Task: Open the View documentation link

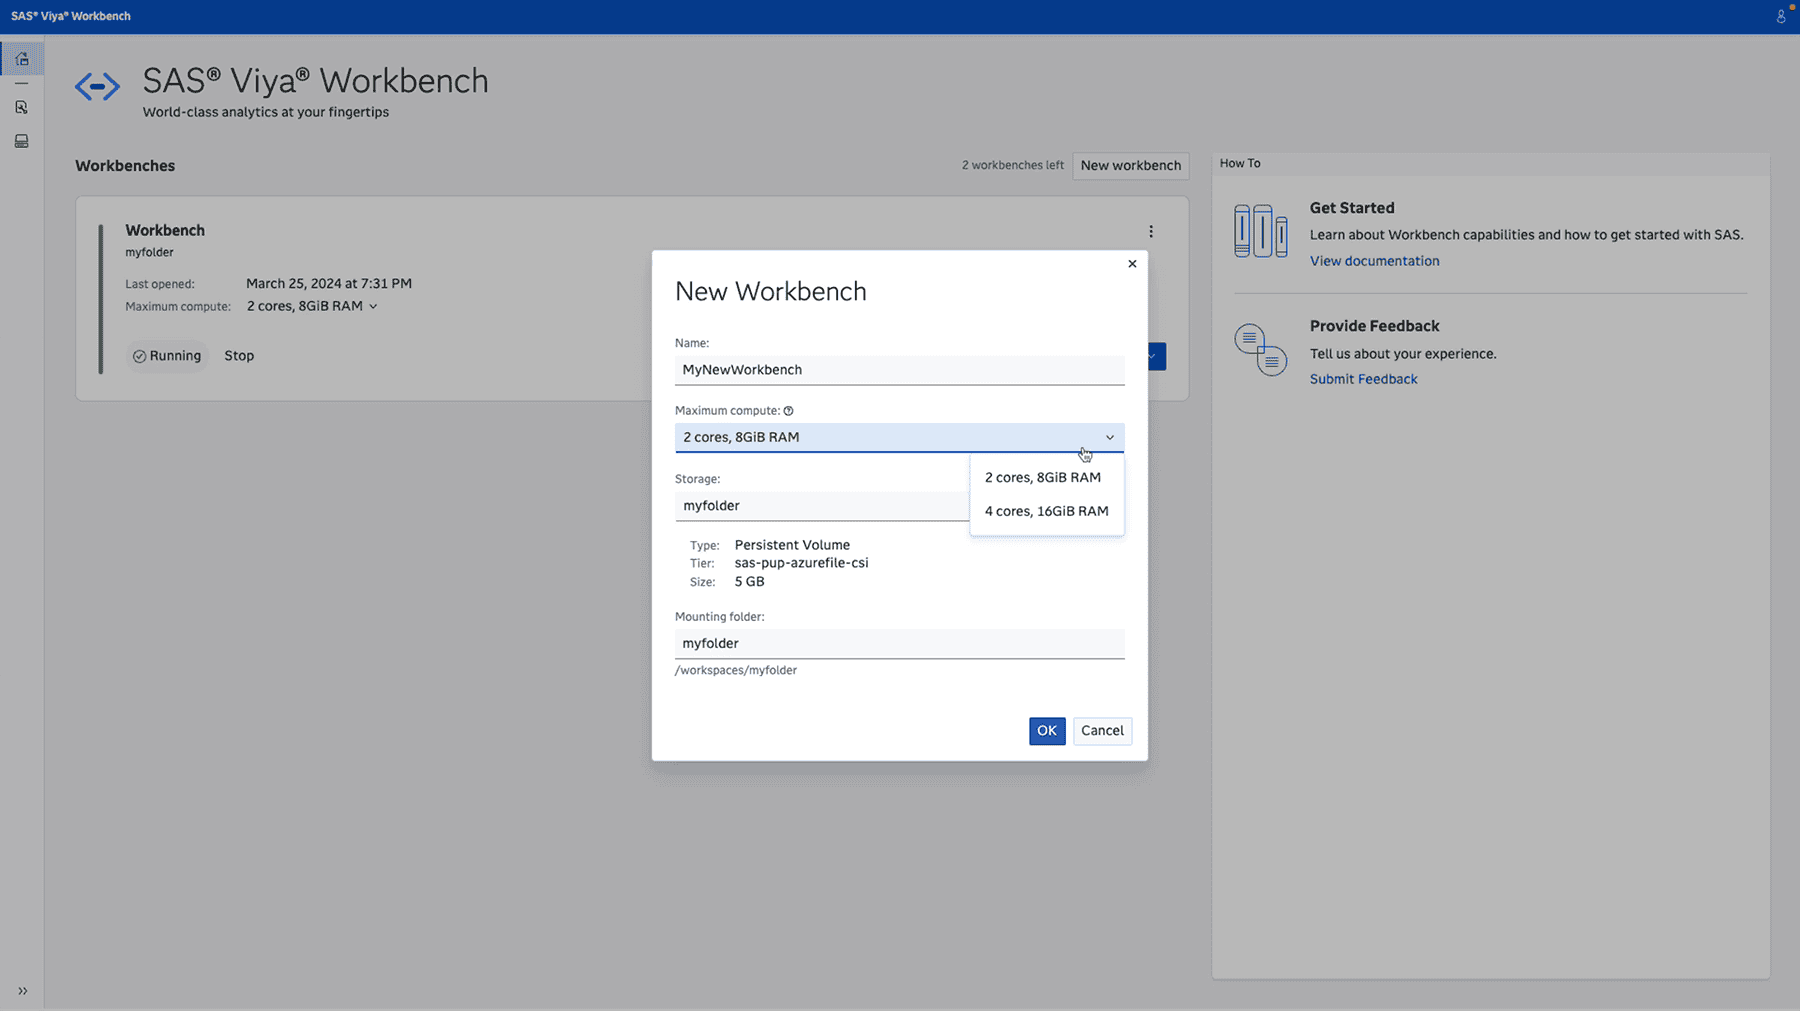Action: point(1374,260)
